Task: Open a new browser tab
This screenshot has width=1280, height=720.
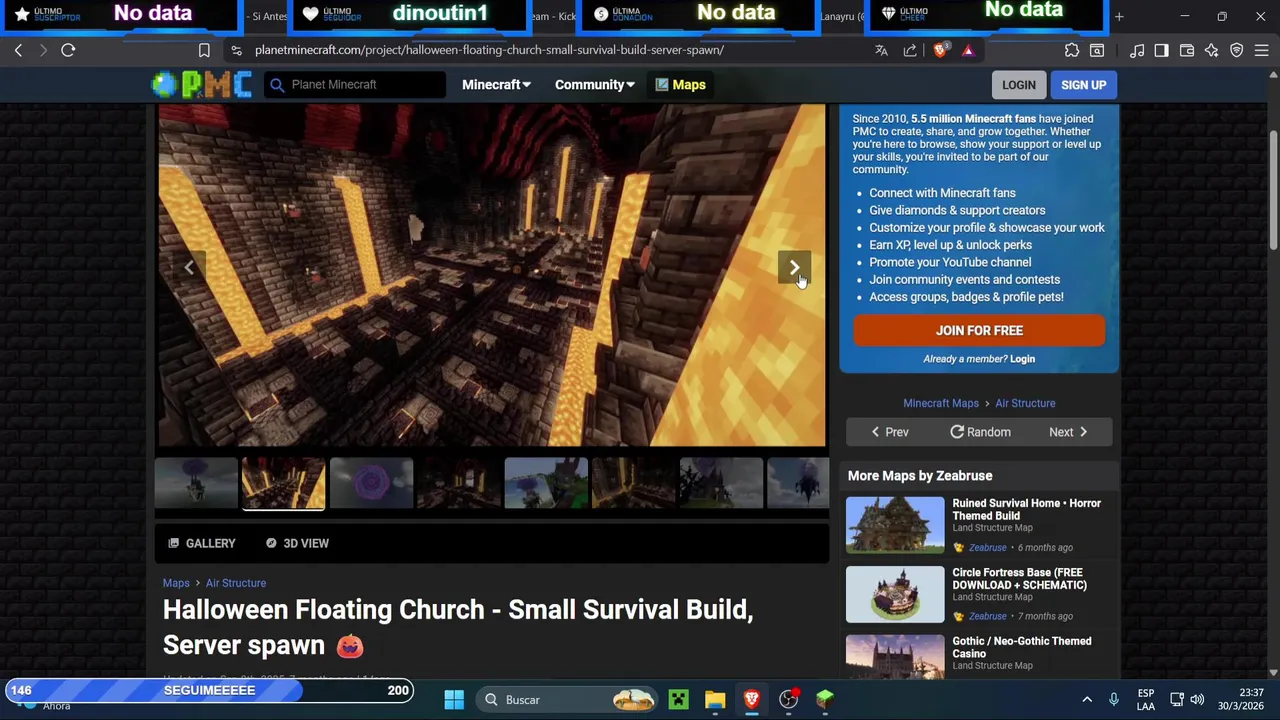Action: (1119, 16)
